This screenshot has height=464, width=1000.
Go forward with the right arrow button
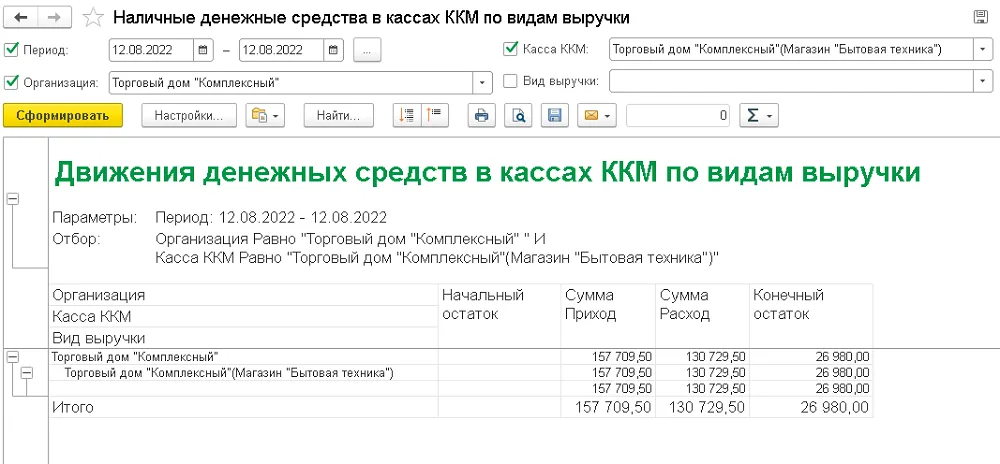point(55,18)
